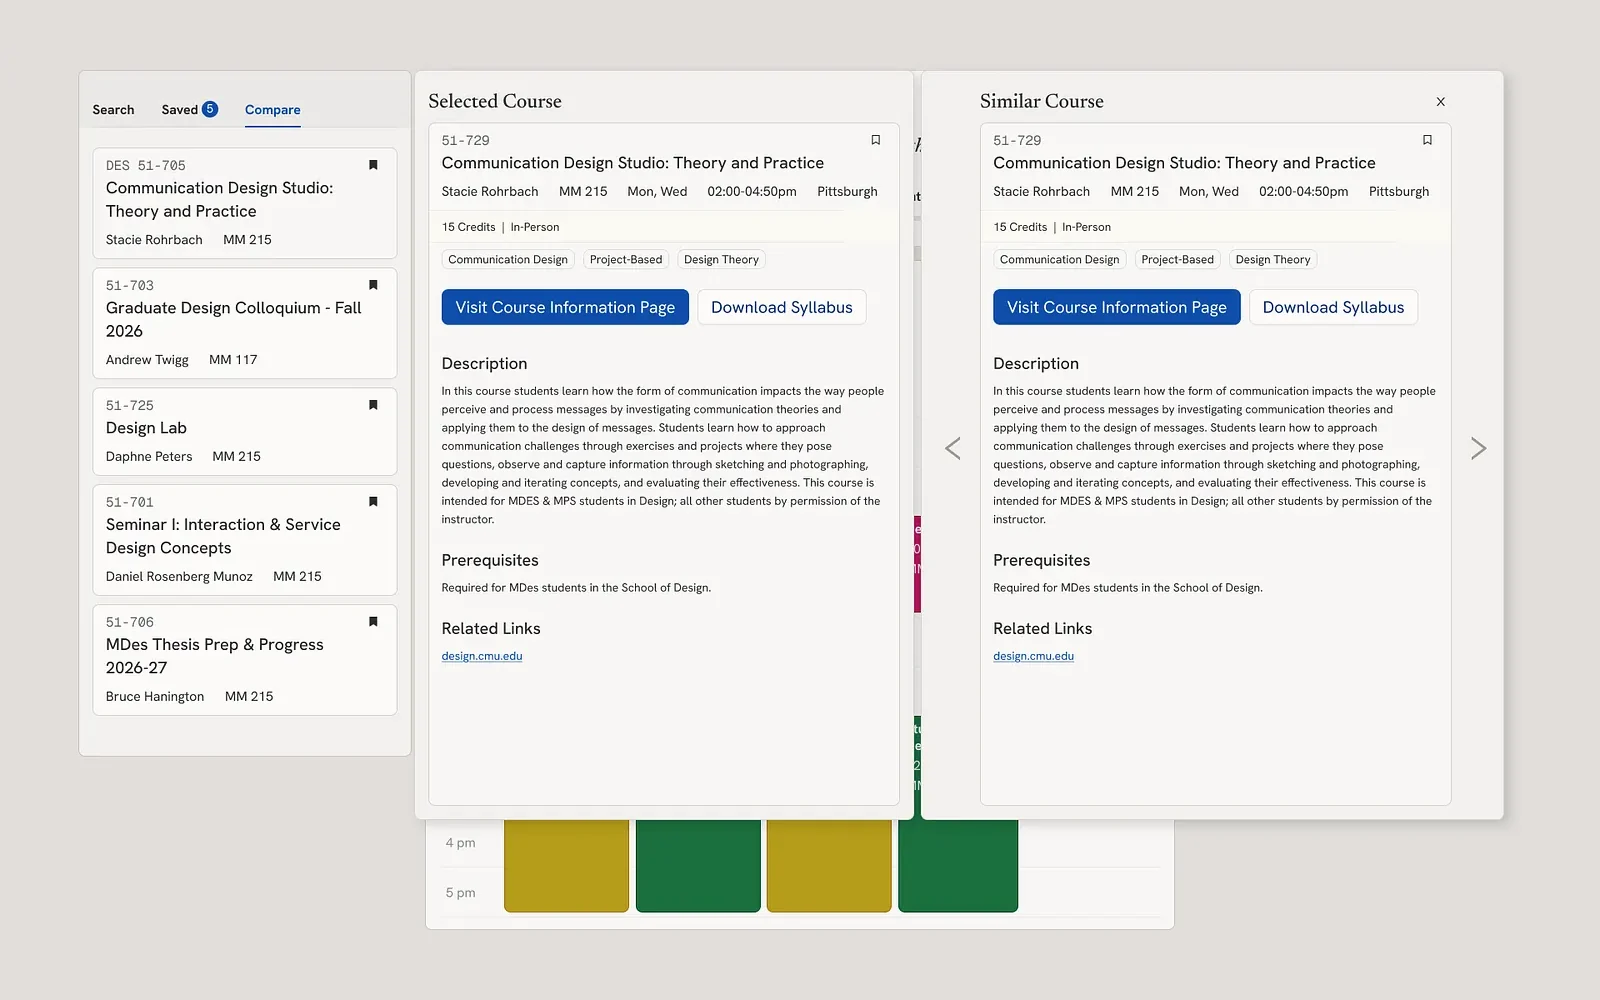Screen dimensions: 1600x1000
Task: Click Design Theory tag in Selected Course
Action: 721,259
